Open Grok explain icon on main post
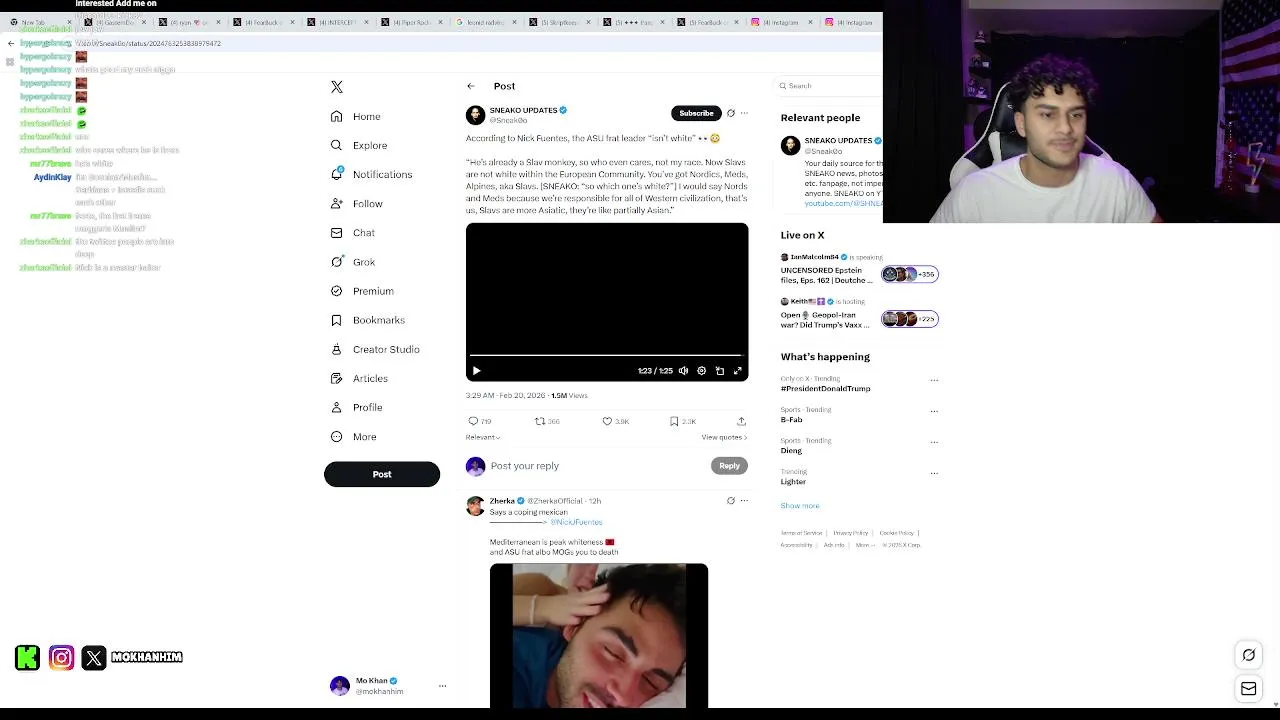The height and width of the screenshot is (720, 1280). point(731,113)
